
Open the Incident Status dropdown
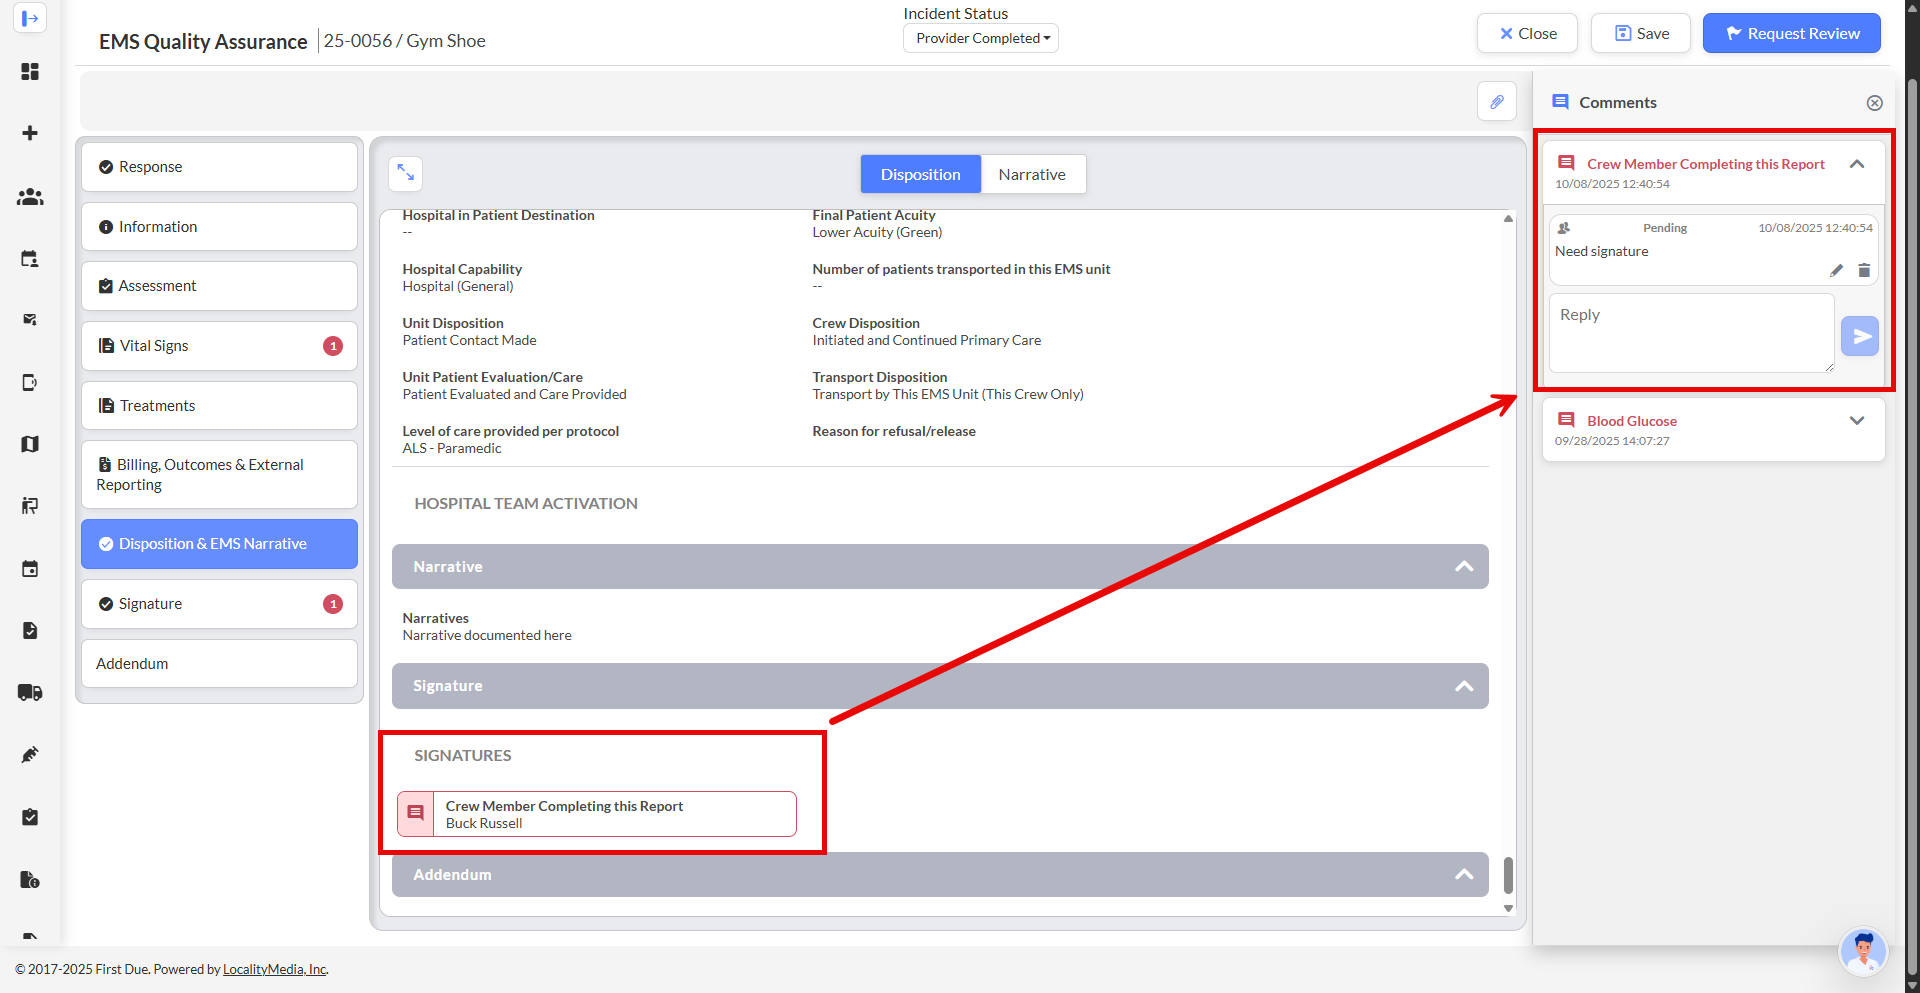[x=980, y=38]
